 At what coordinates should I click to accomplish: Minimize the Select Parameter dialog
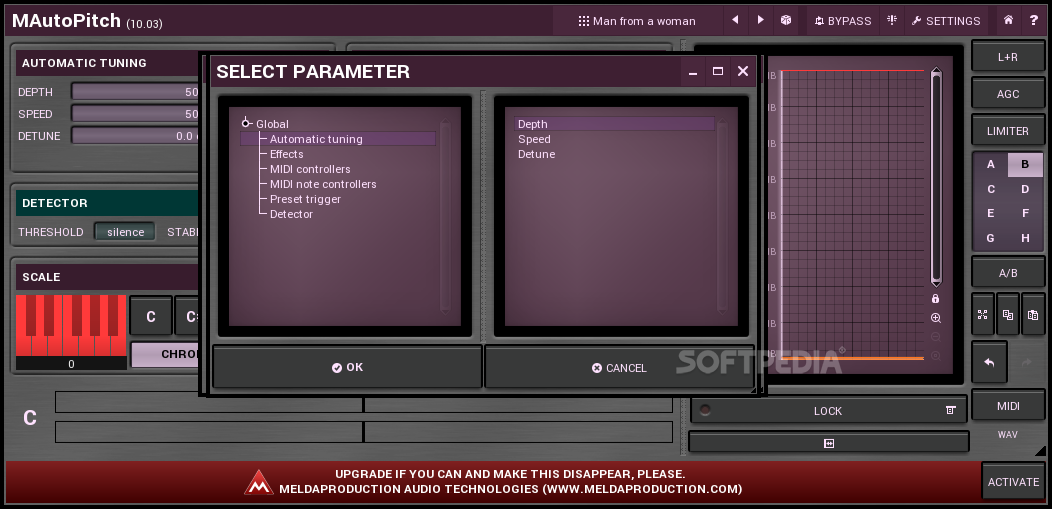click(x=693, y=71)
